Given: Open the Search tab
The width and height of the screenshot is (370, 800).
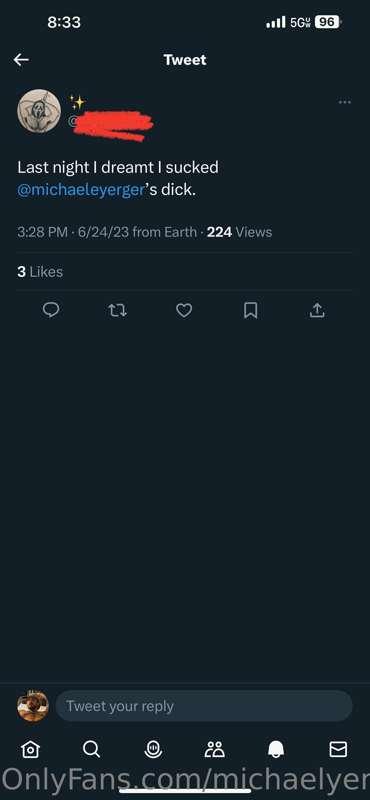Looking at the screenshot, I should click(x=91, y=749).
